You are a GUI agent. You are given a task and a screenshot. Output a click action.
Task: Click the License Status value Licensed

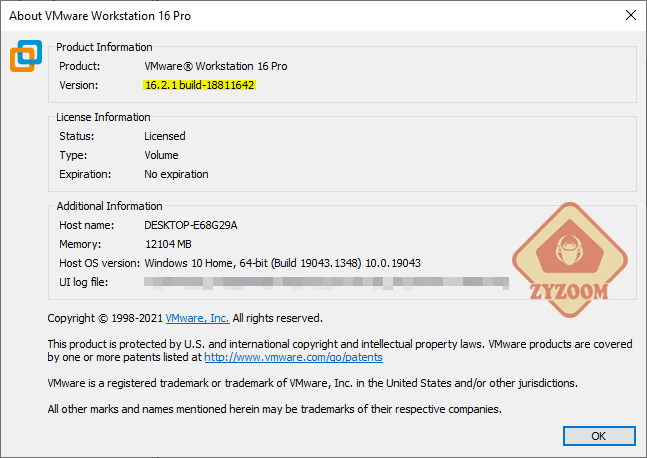coord(165,136)
